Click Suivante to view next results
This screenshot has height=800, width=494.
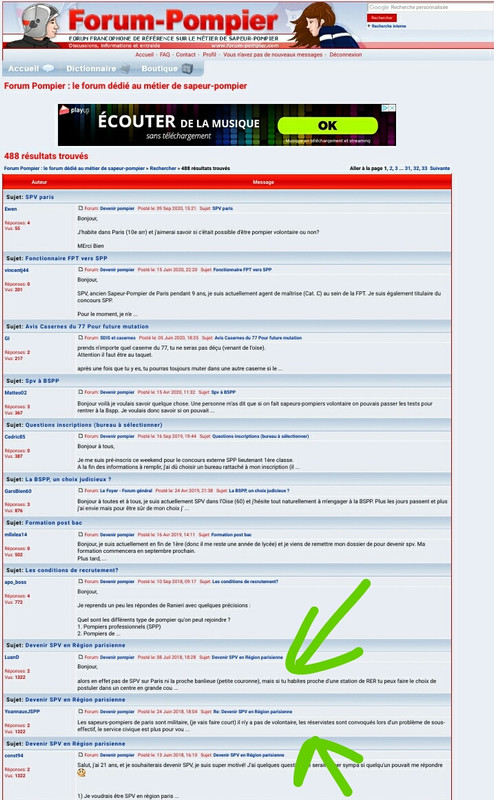point(440,168)
